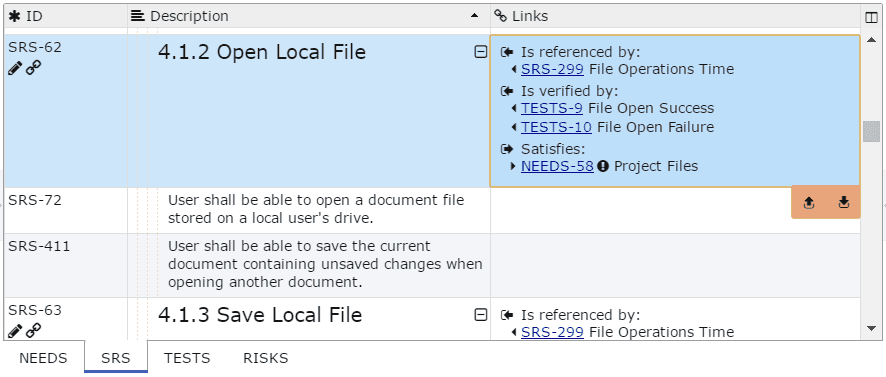Click the triangle marker before NEEDS-58

click(x=514, y=166)
